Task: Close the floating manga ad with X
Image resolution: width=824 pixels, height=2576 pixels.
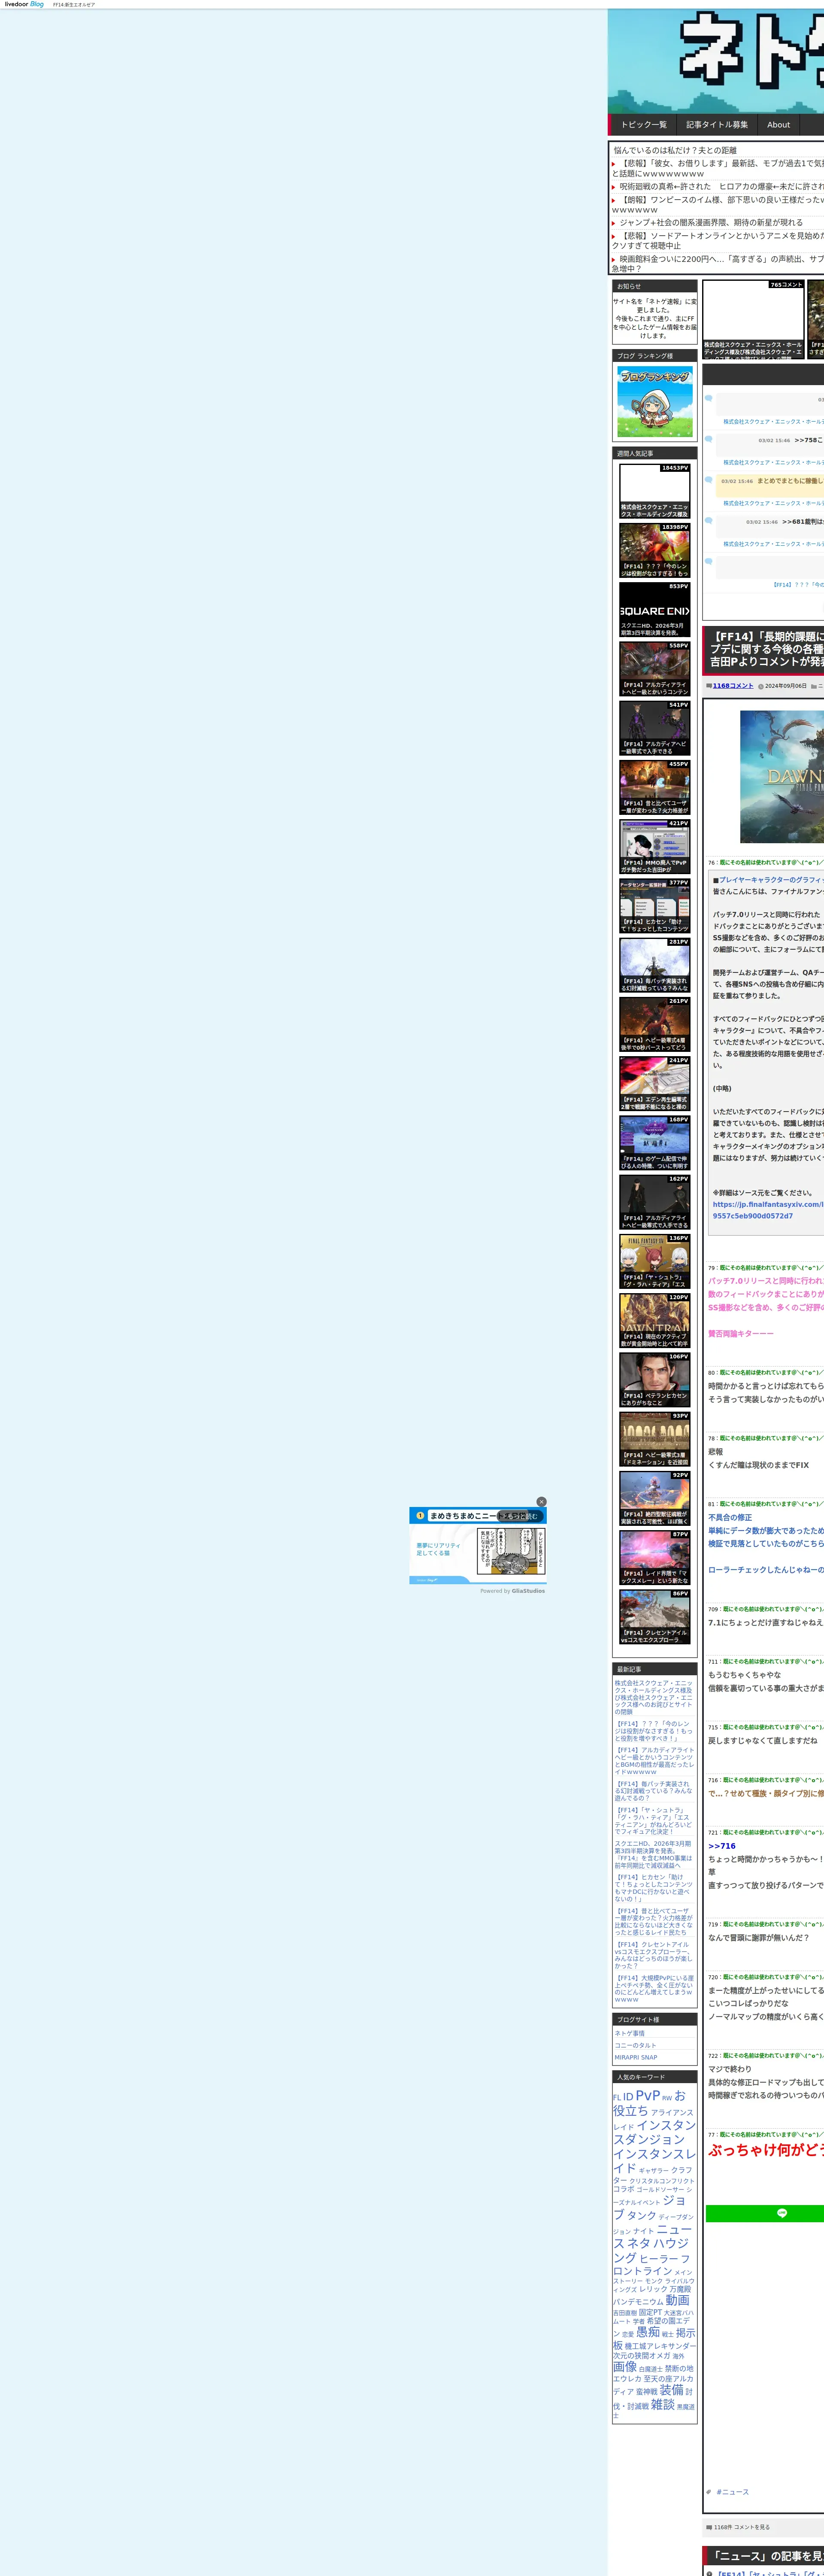Action: click(x=541, y=1501)
